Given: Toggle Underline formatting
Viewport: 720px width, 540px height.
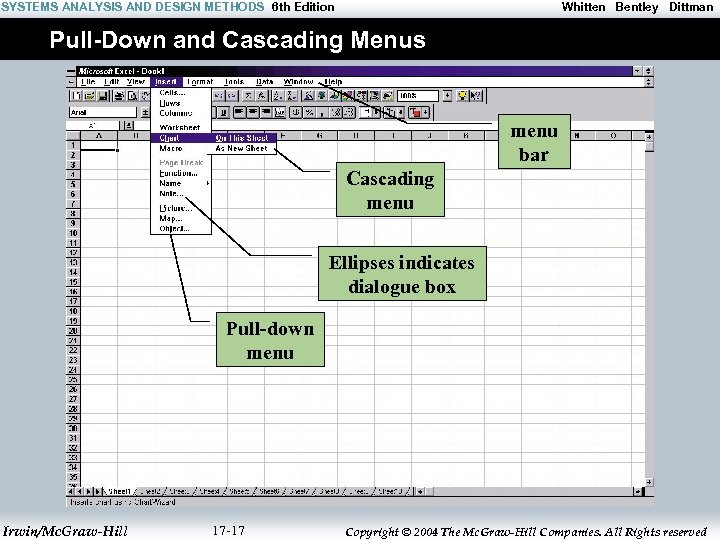Looking at the screenshot, I should [224, 112].
